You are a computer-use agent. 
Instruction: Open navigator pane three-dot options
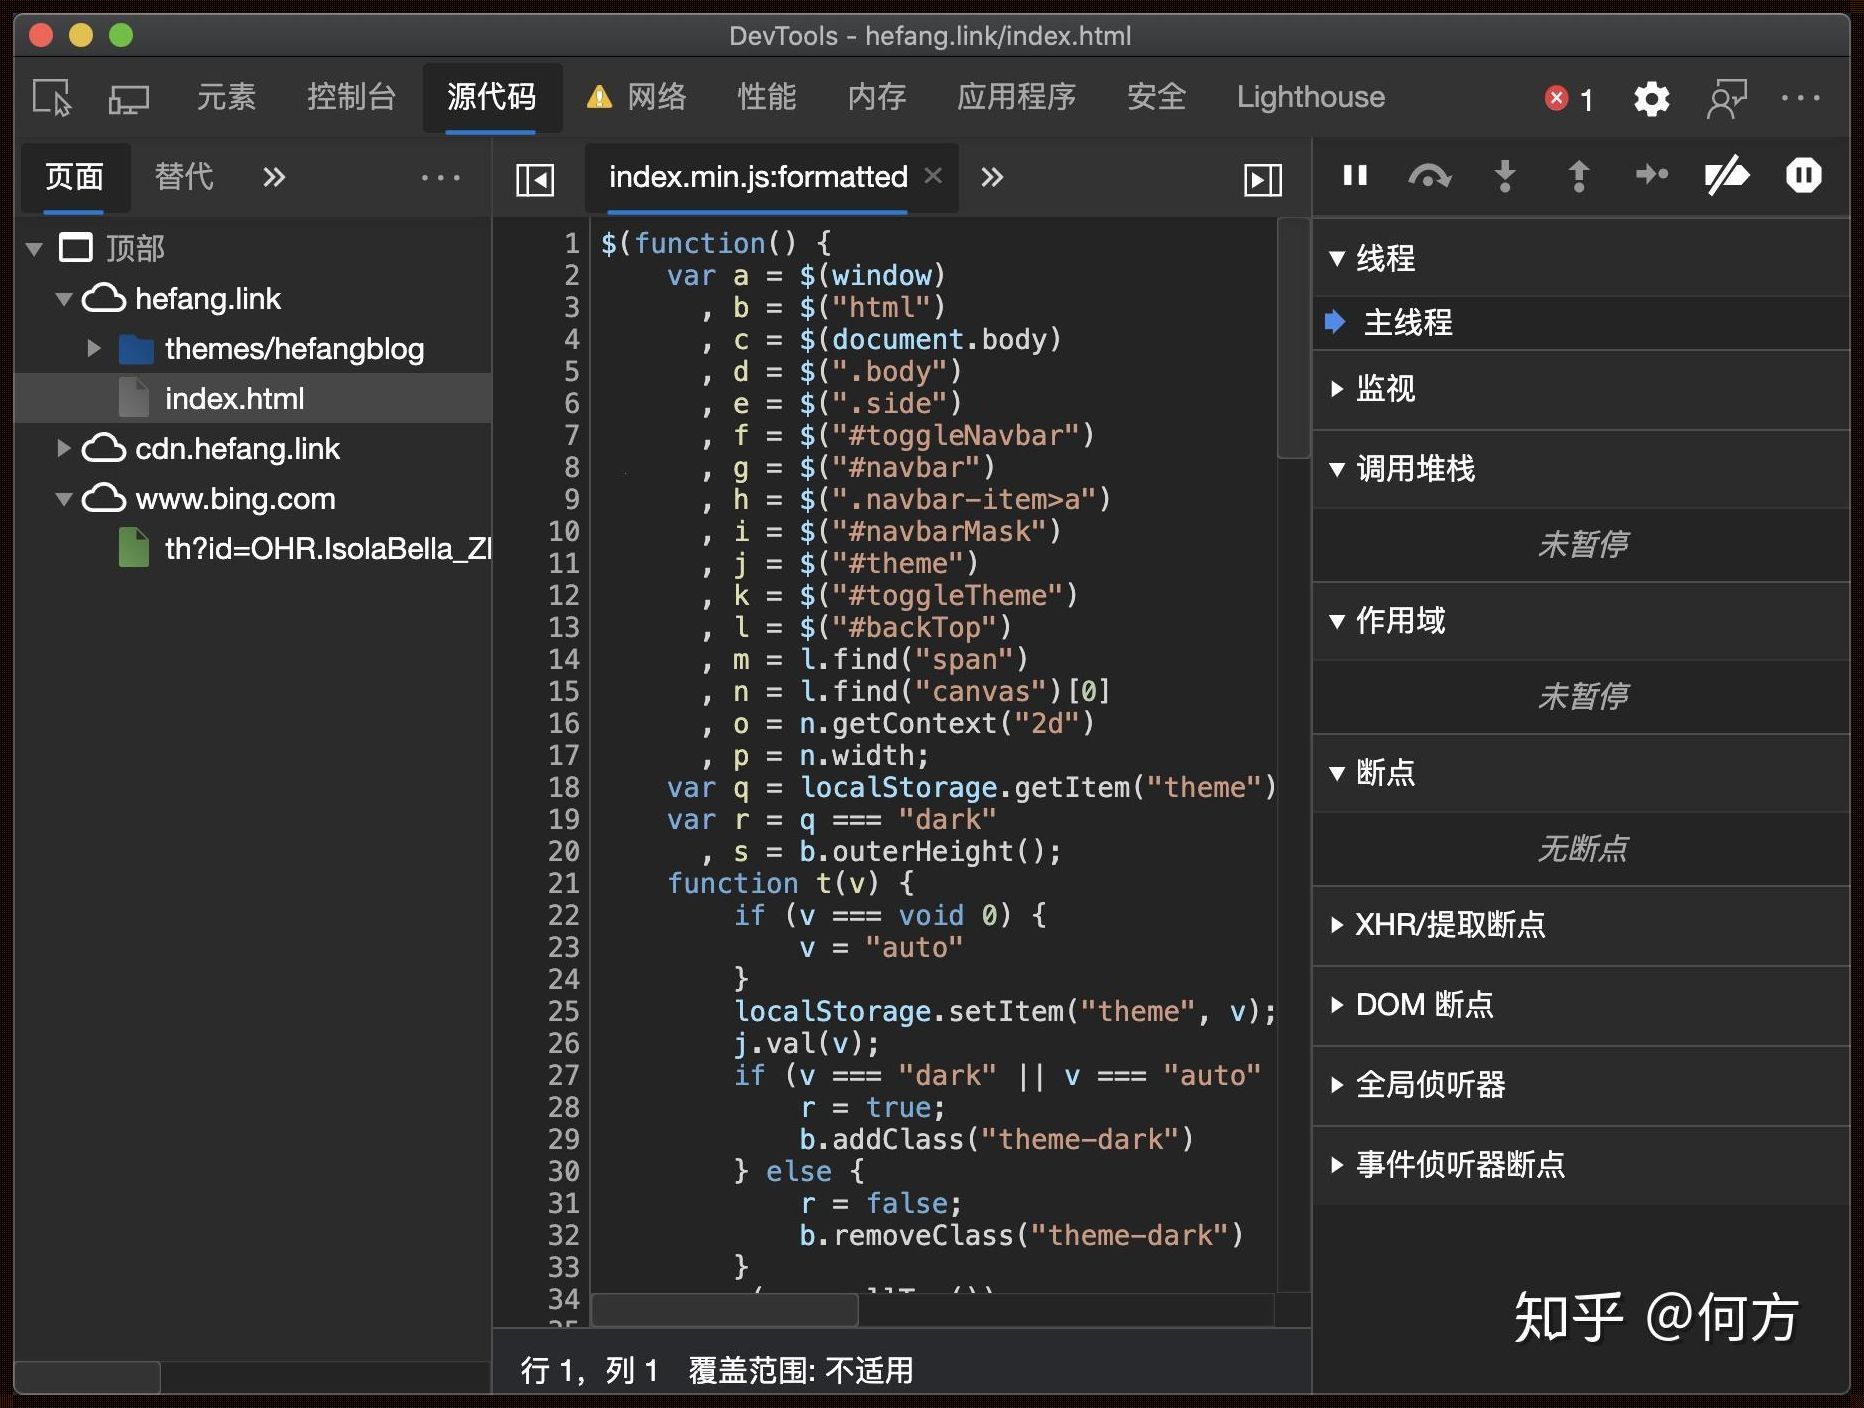tap(440, 178)
